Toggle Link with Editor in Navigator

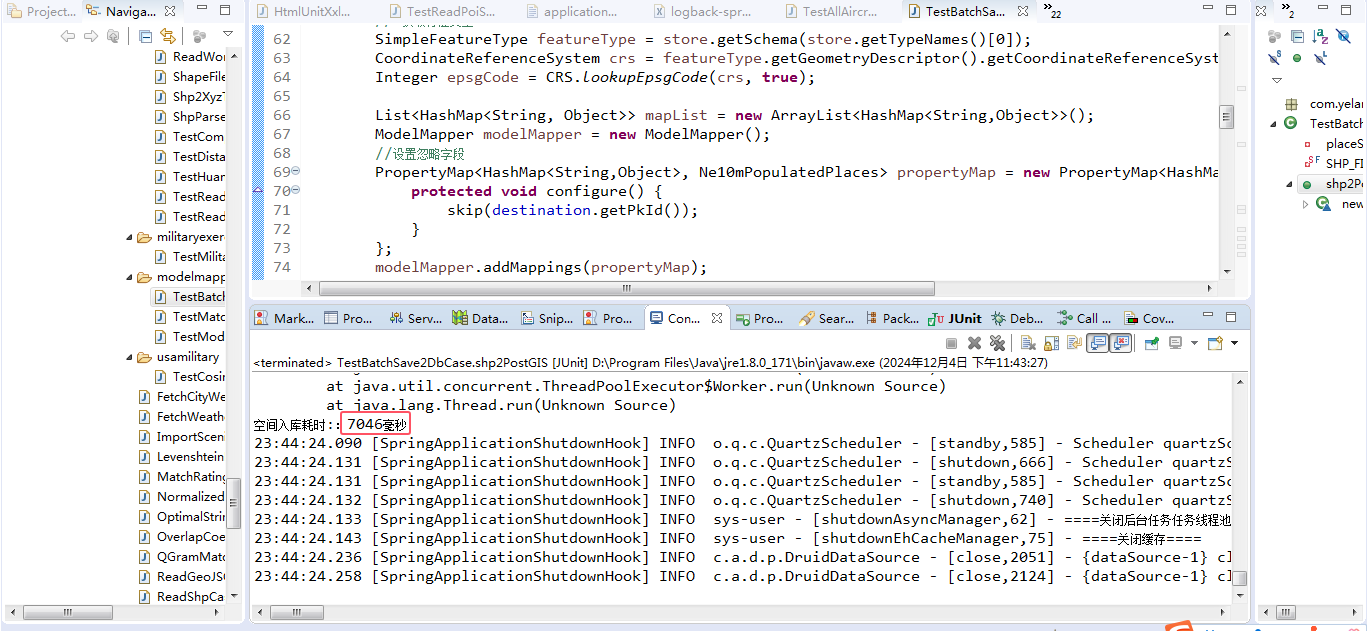coord(168,36)
